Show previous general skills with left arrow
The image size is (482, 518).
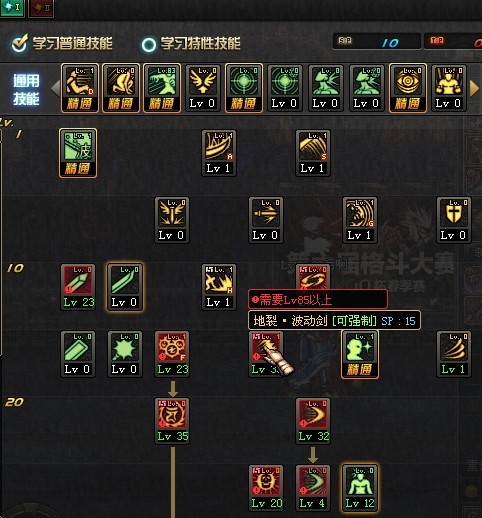tap(56, 88)
